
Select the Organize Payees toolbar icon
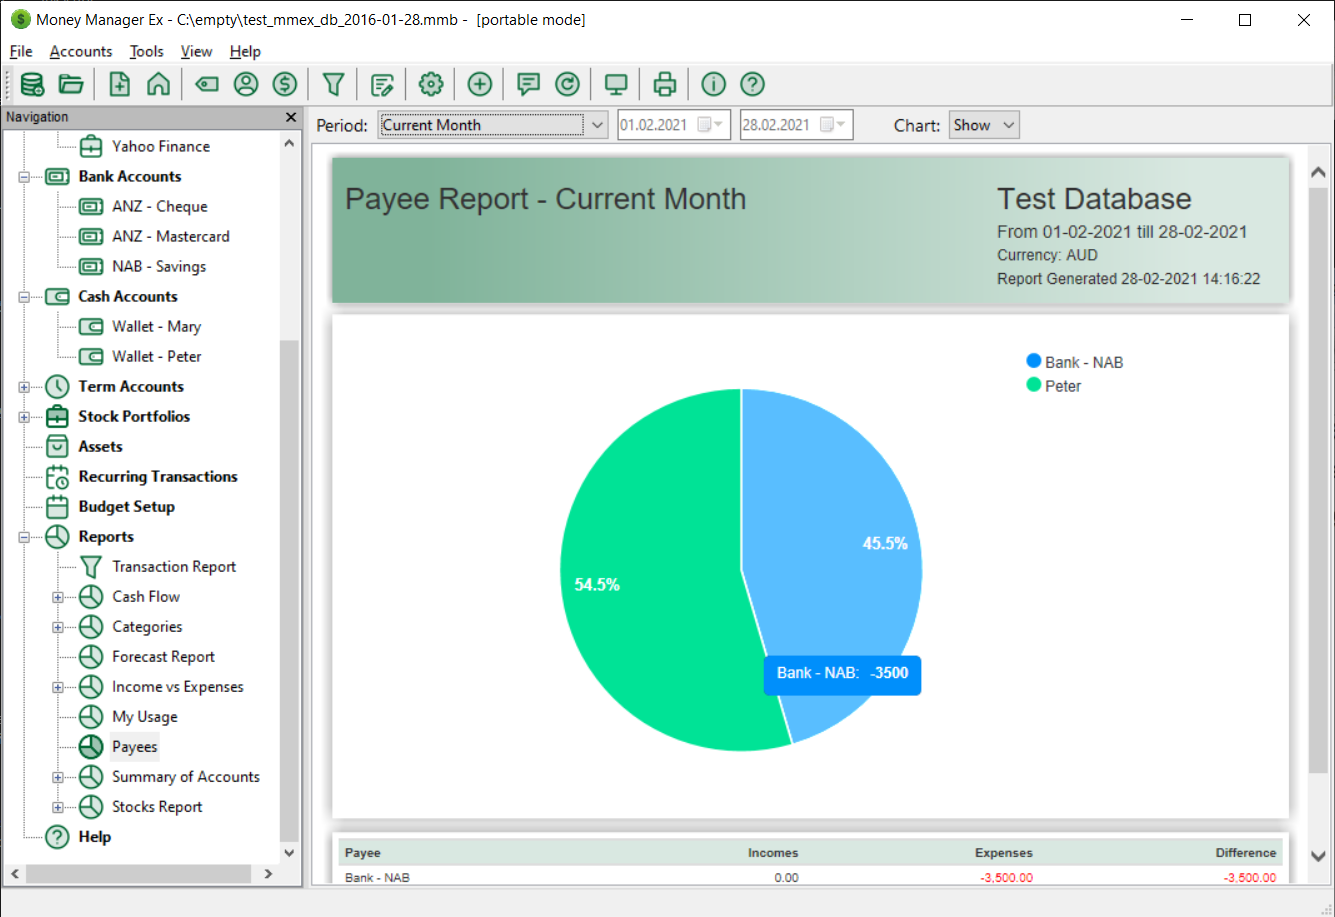[x=245, y=84]
